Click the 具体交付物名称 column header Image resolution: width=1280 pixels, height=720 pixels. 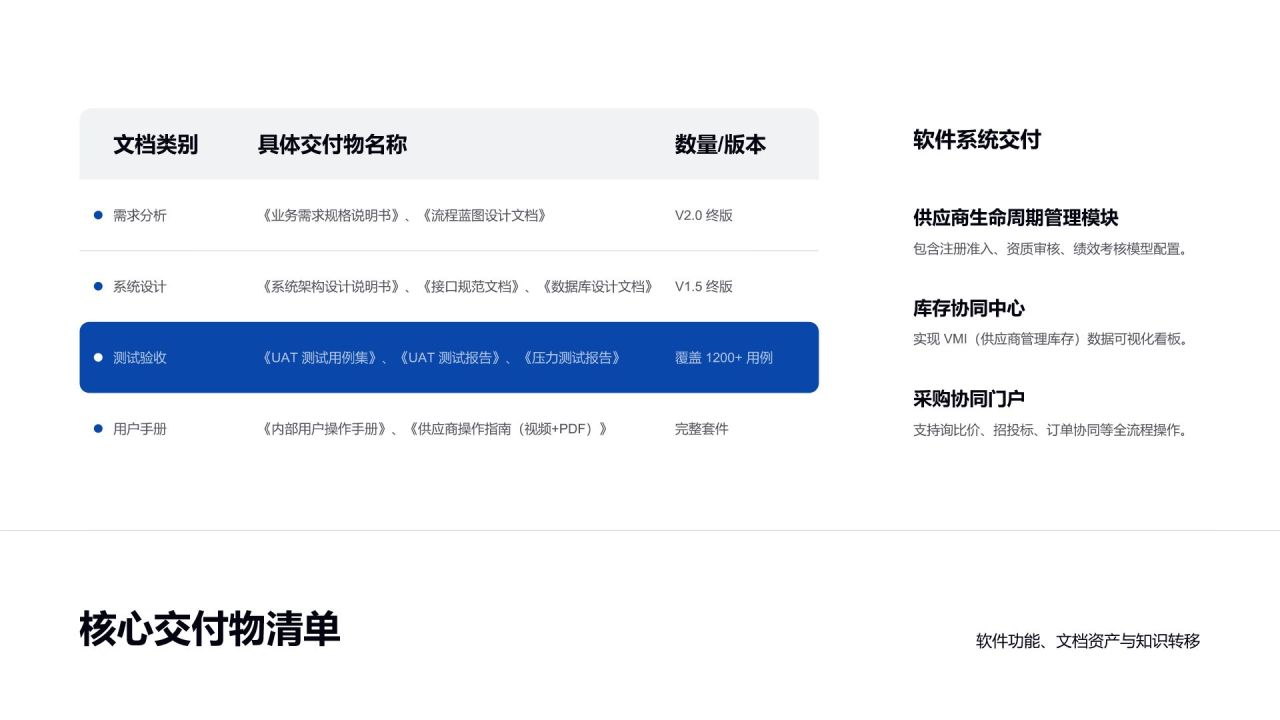pyautogui.click(x=332, y=144)
